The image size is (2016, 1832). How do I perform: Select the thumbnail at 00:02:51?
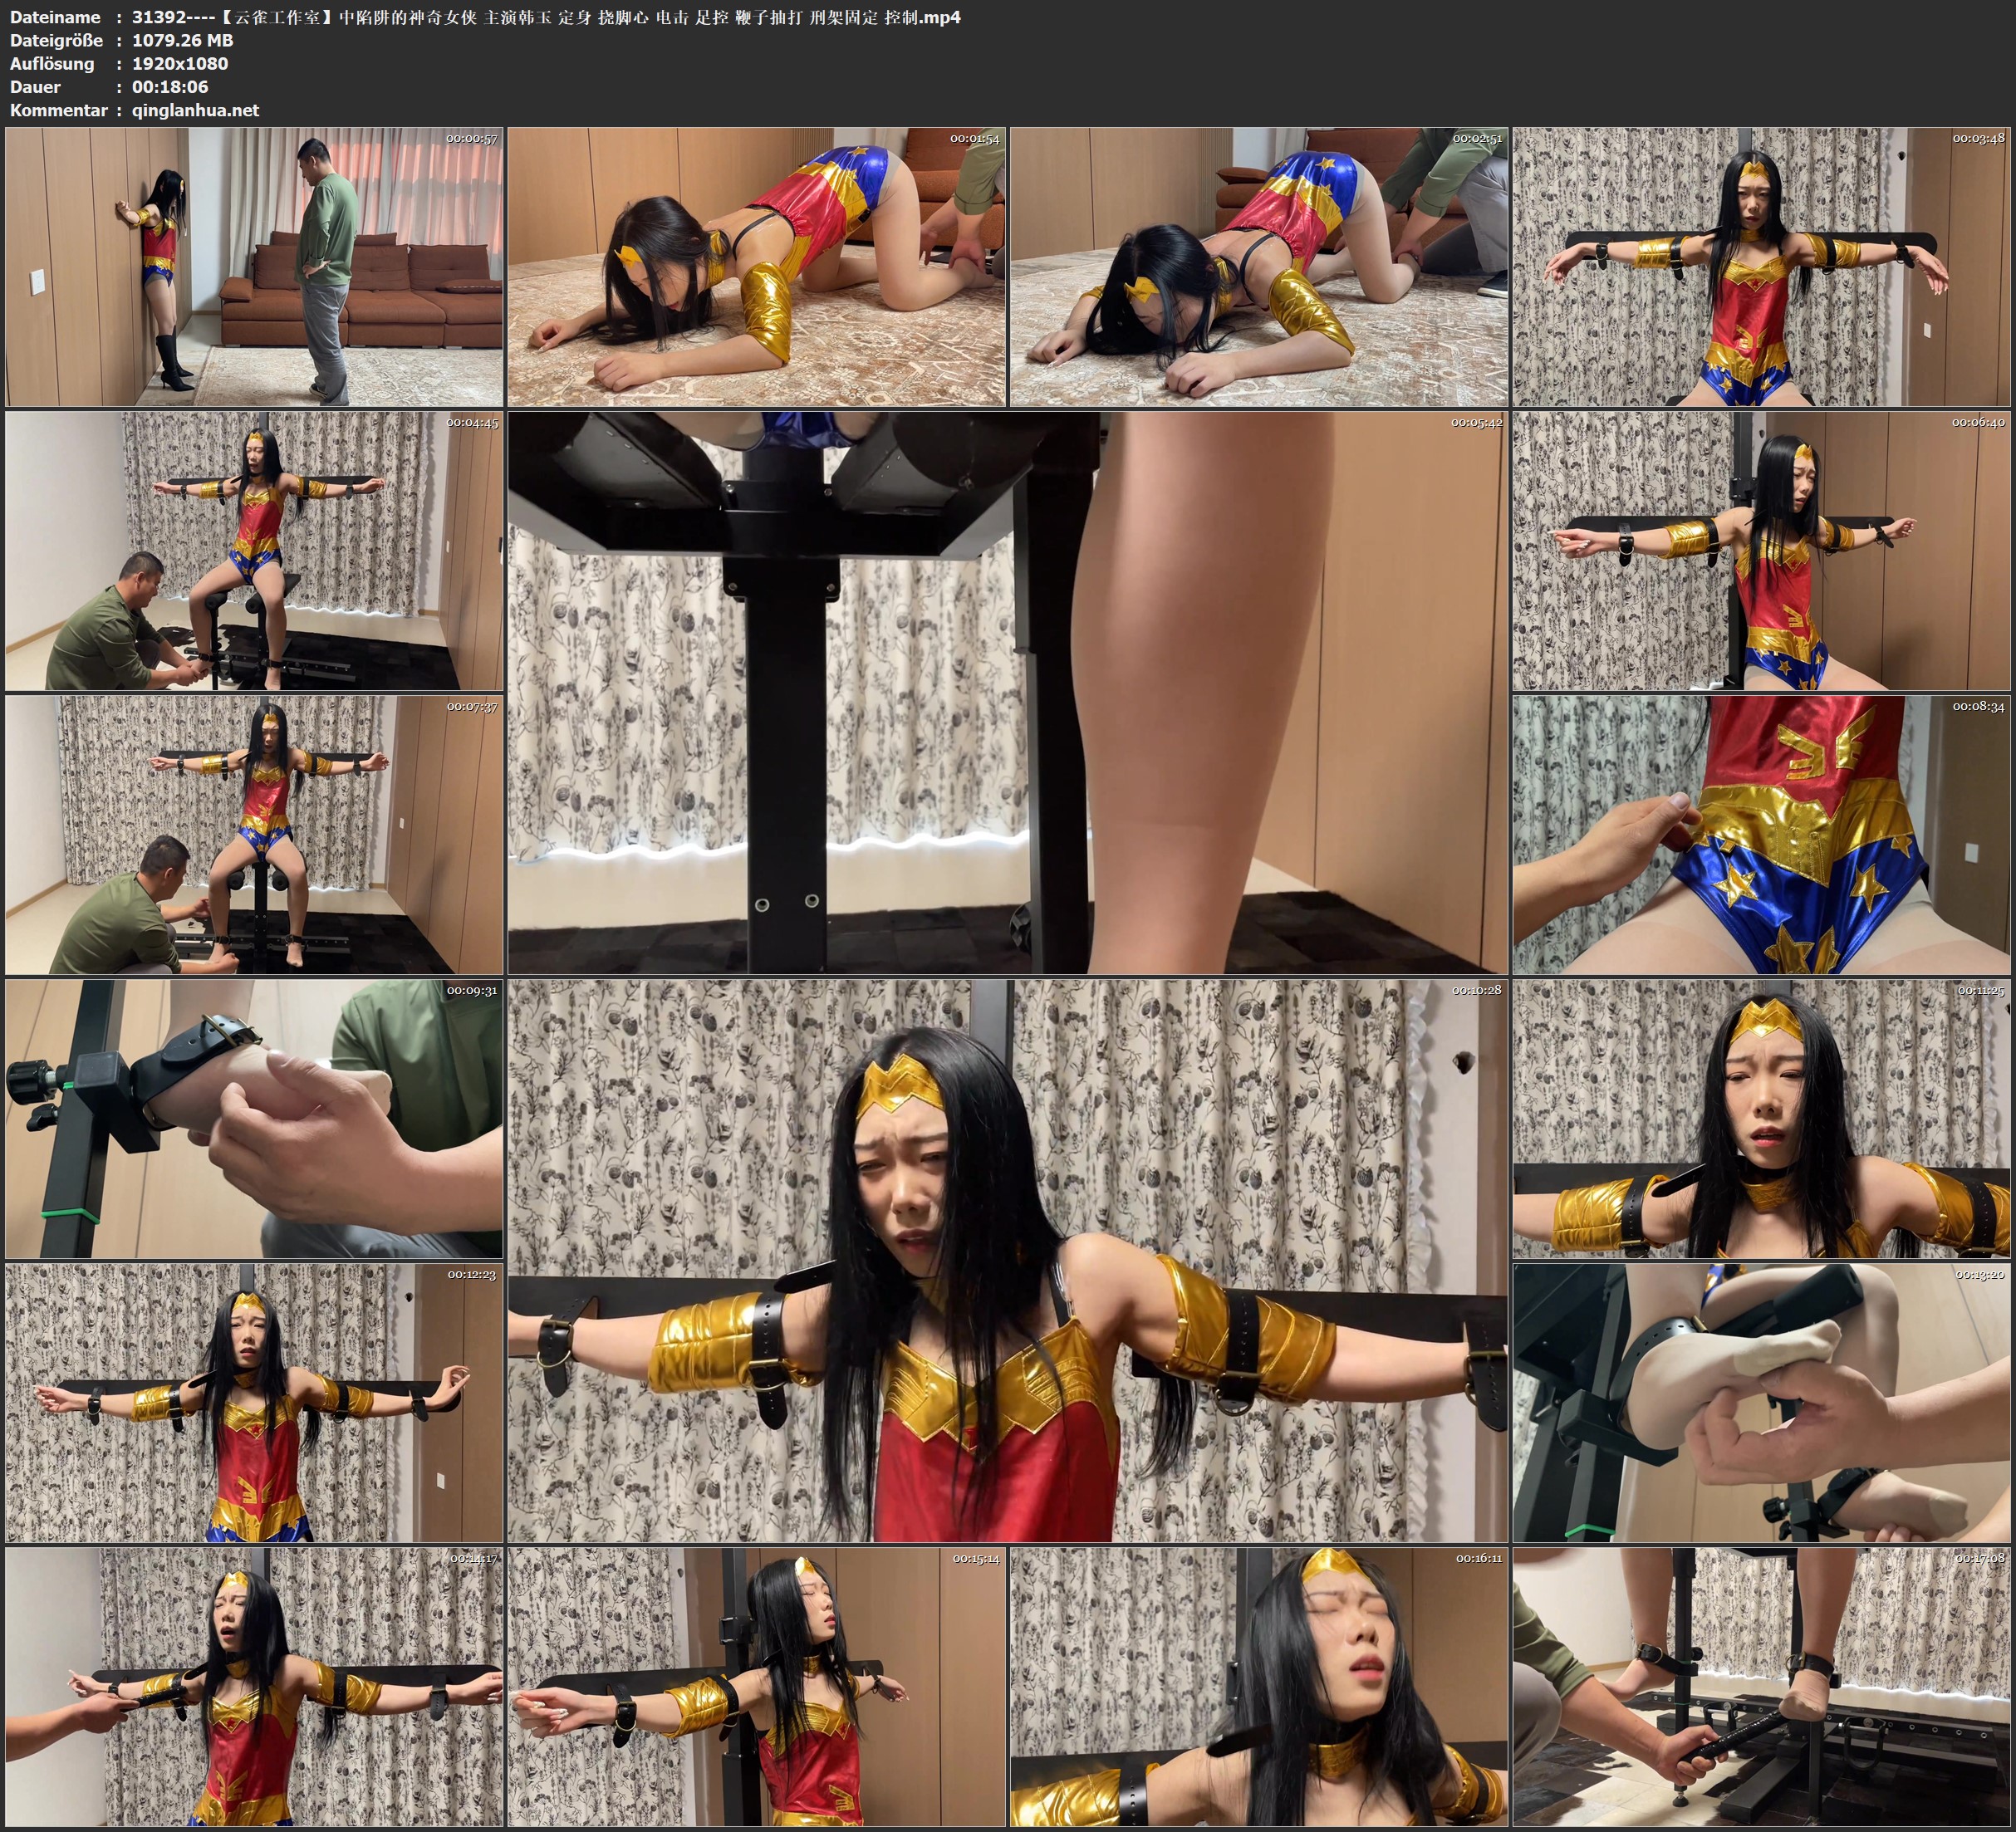[1259, 267]
